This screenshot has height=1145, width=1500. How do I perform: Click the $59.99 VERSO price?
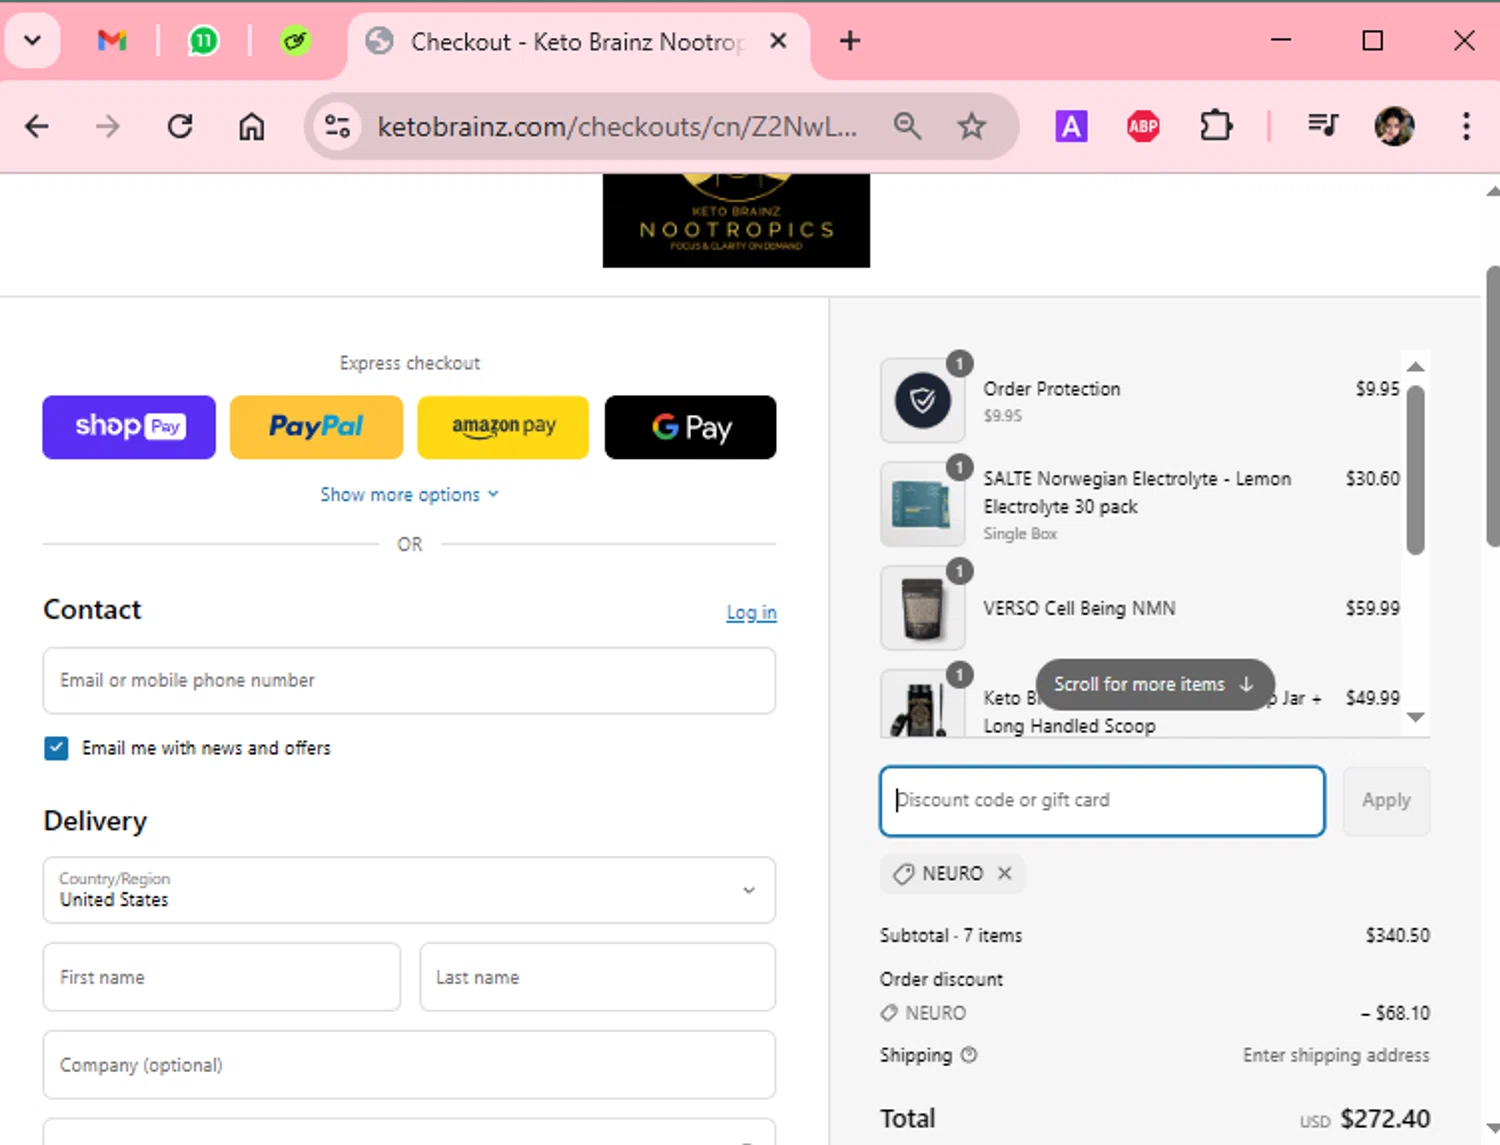tap(1372, 608)
